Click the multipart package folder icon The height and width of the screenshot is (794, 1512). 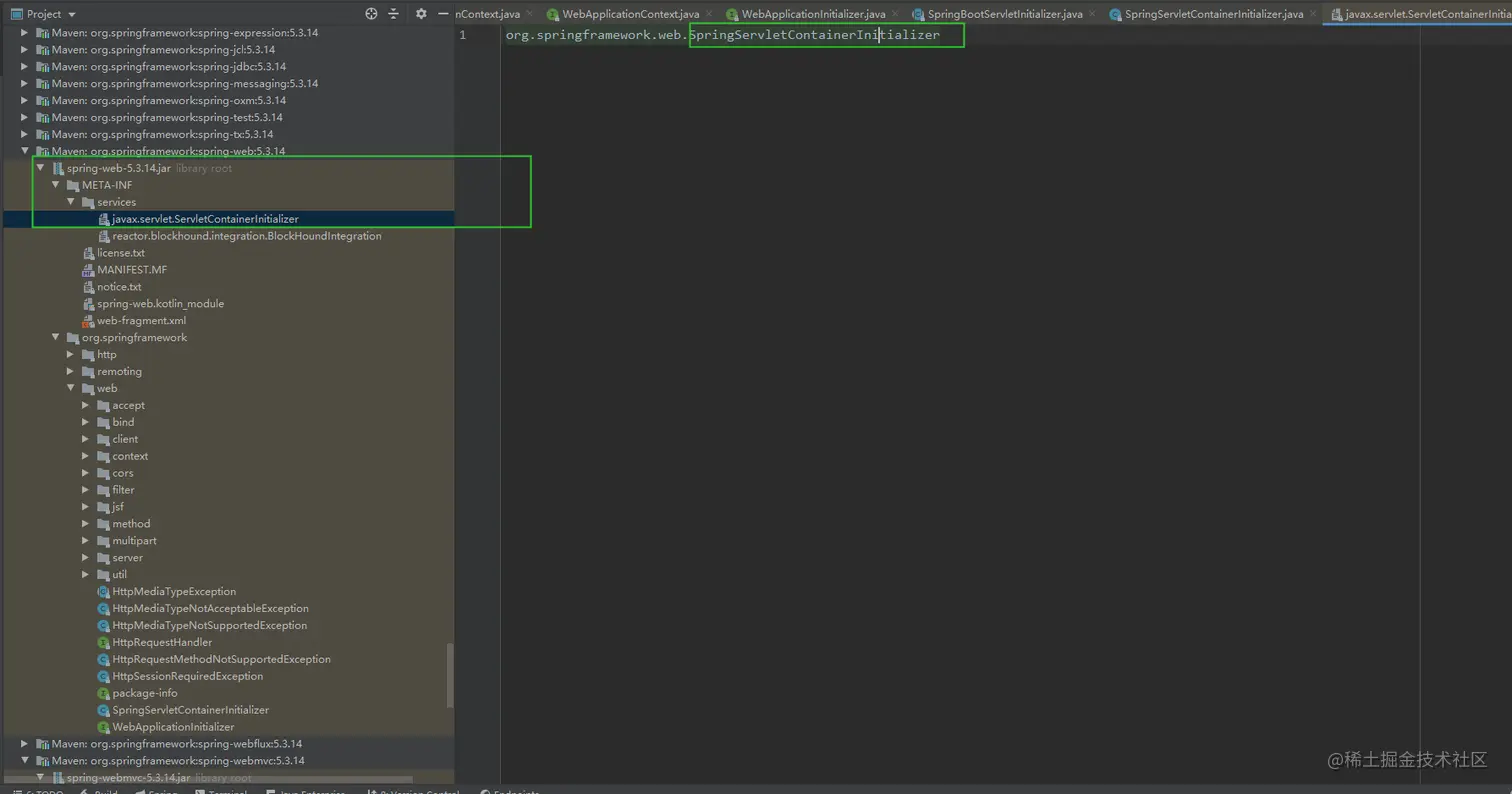point(103,541)
